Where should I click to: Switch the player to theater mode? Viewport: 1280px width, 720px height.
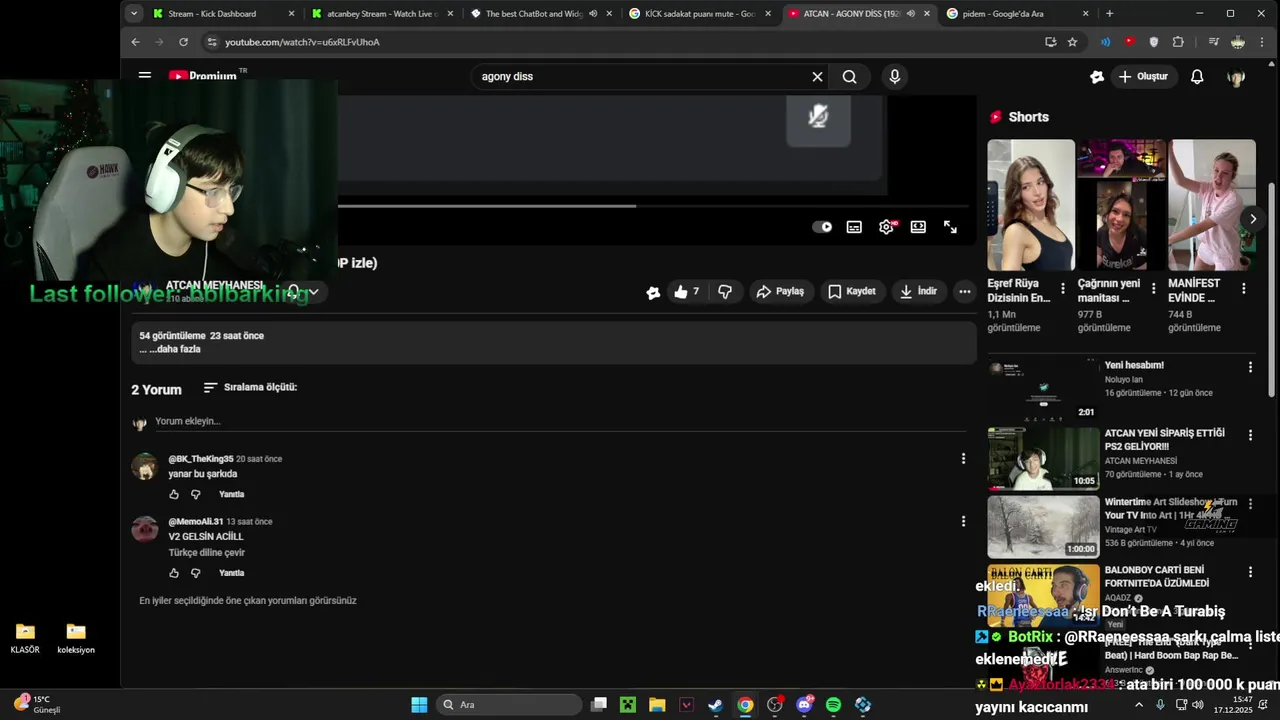pyautogui.click(x=918, y=227)
